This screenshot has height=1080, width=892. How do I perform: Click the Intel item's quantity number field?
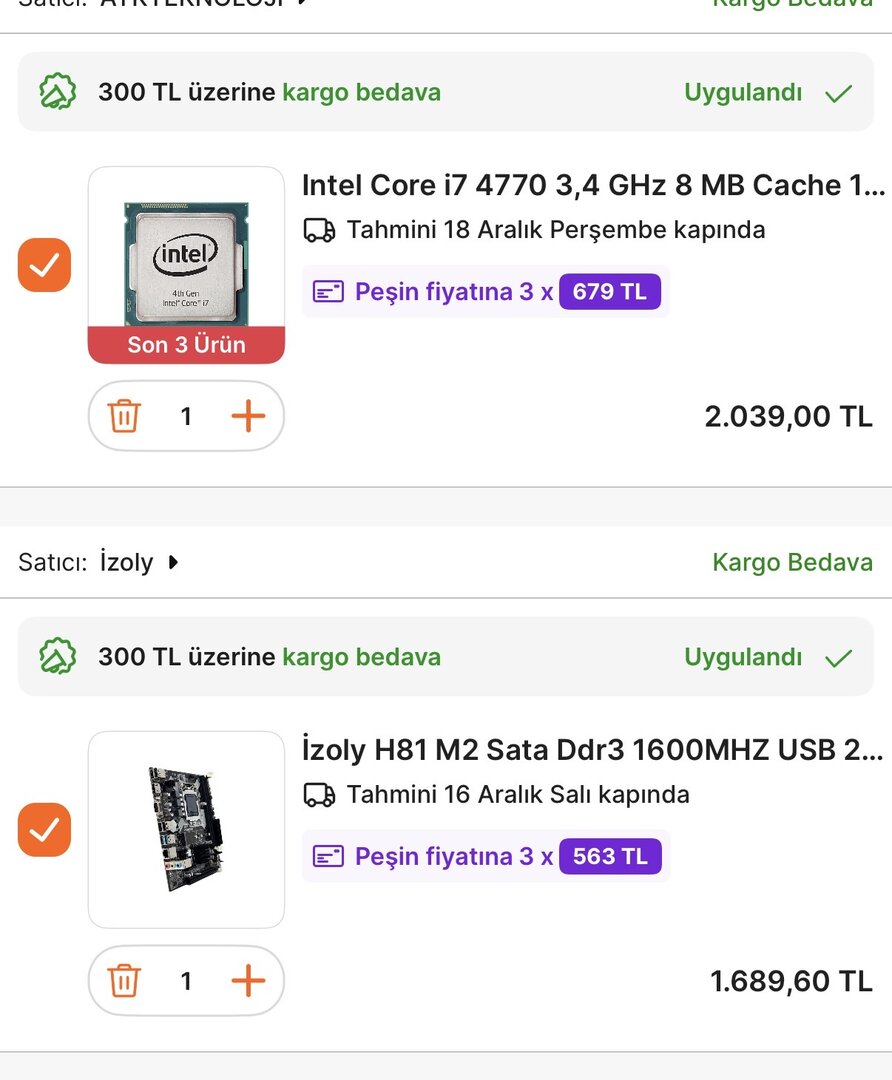coord(186,415)
